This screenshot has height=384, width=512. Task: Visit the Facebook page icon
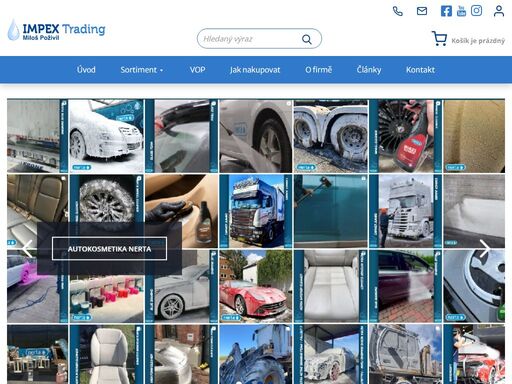tap(446, 11)
